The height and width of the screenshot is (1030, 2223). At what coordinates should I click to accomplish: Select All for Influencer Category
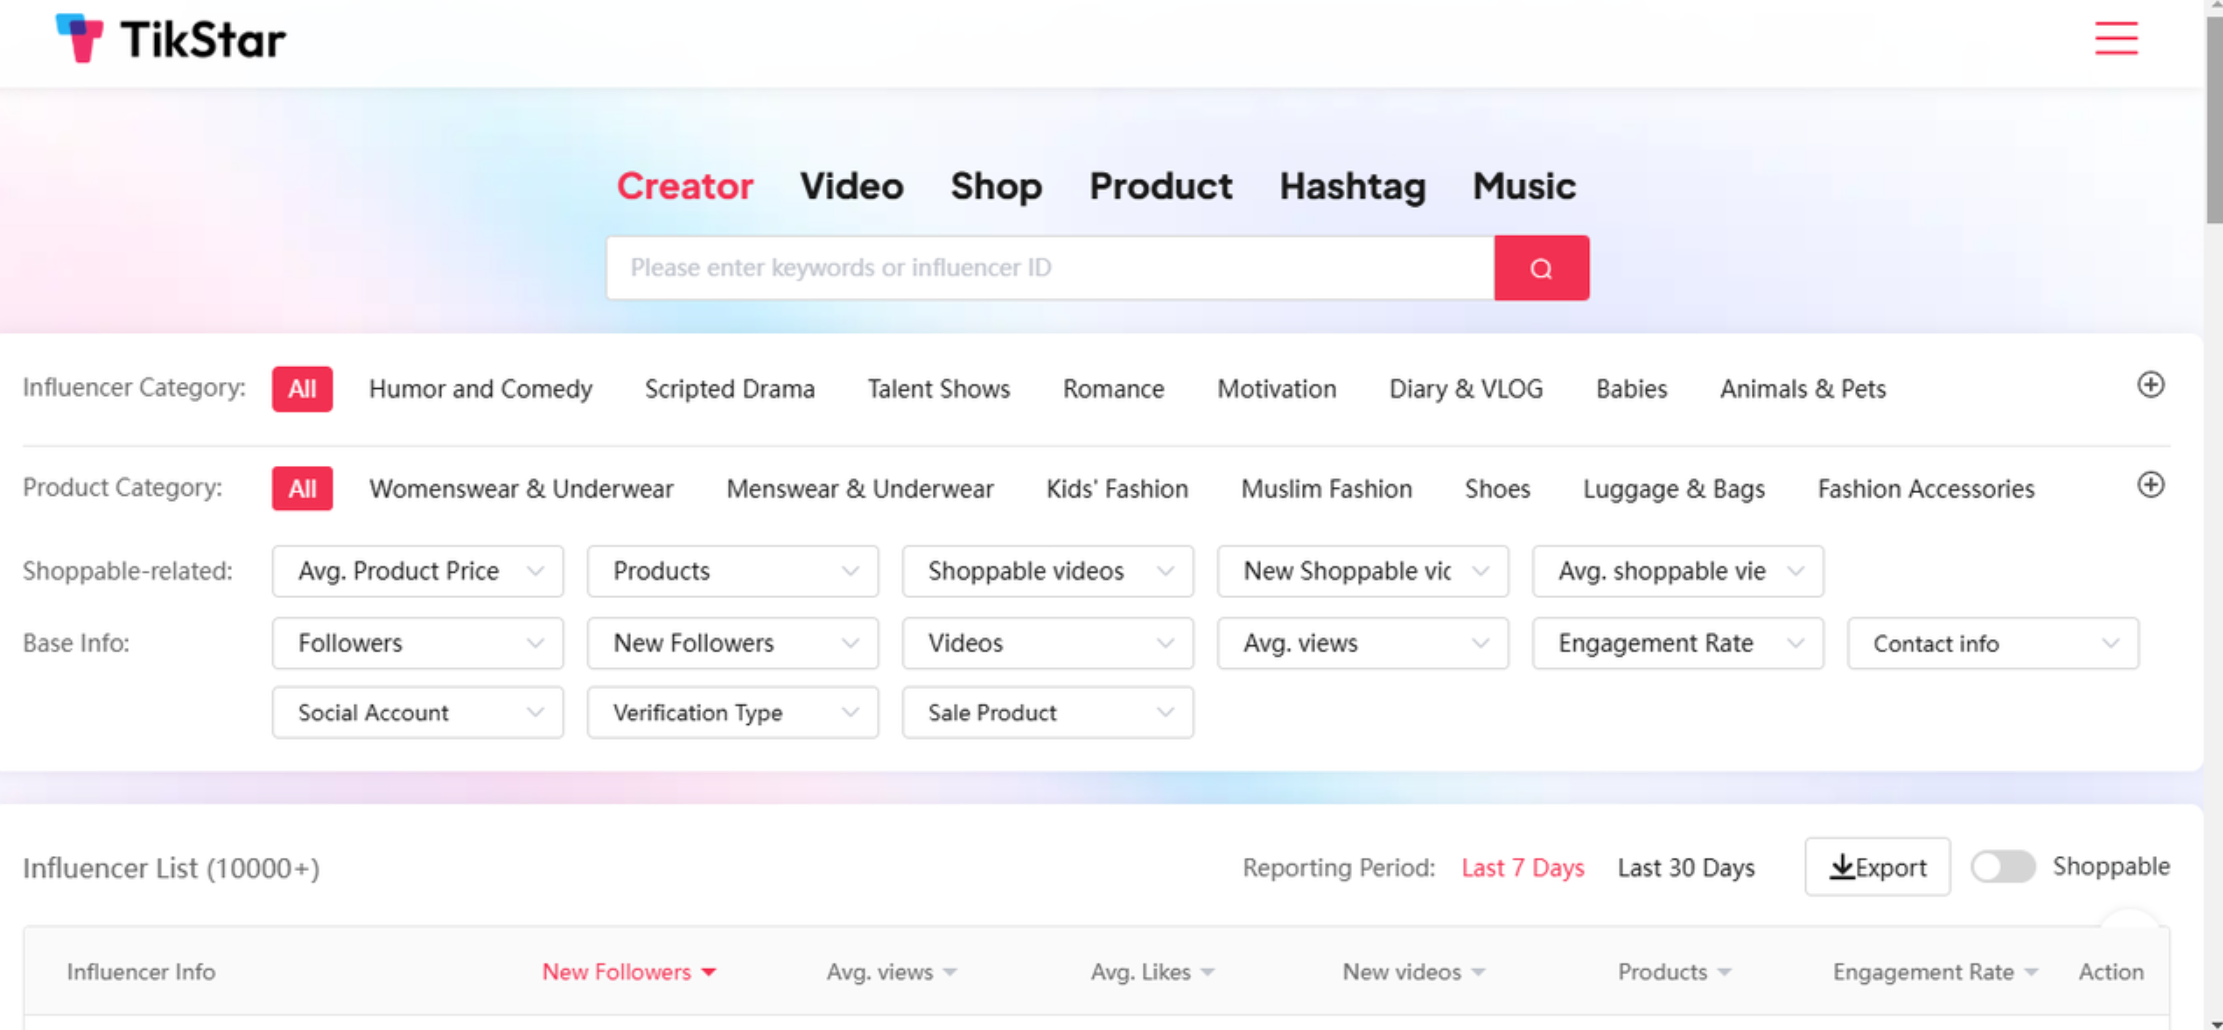301,389
